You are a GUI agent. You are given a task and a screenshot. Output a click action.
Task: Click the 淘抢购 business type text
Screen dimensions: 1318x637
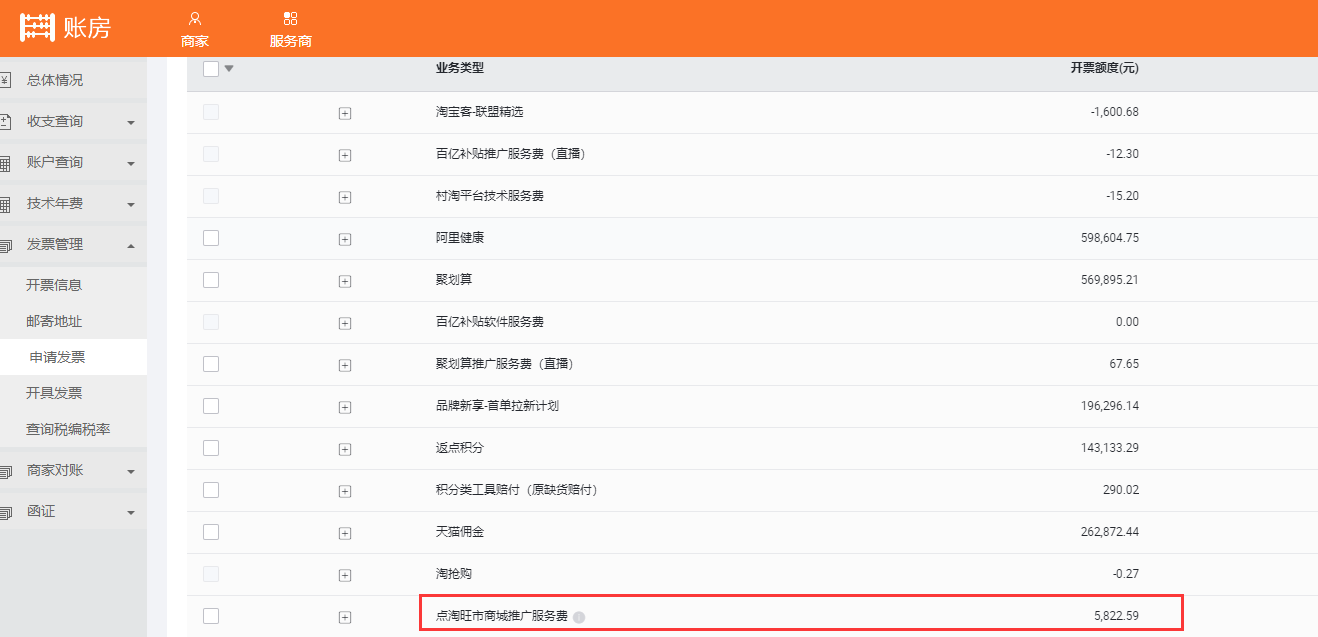(x=453, y=574)
